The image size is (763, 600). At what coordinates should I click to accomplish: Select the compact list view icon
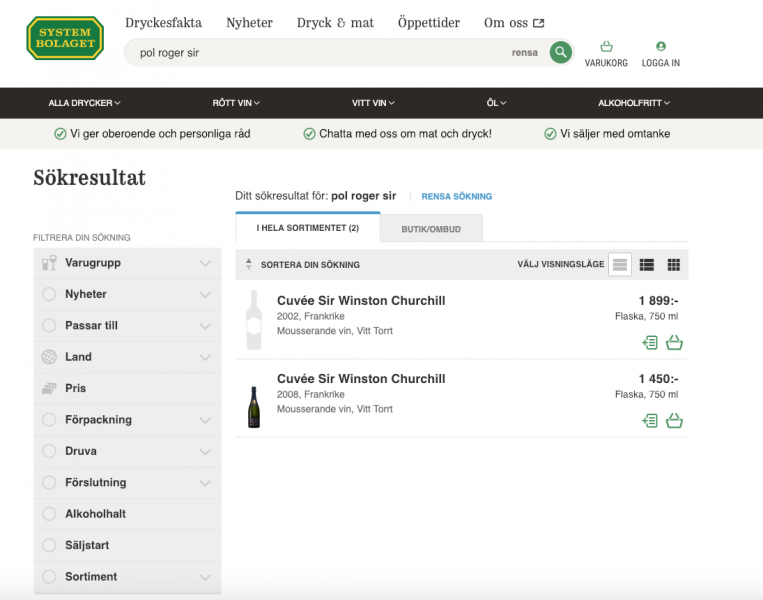pos(620,265)
